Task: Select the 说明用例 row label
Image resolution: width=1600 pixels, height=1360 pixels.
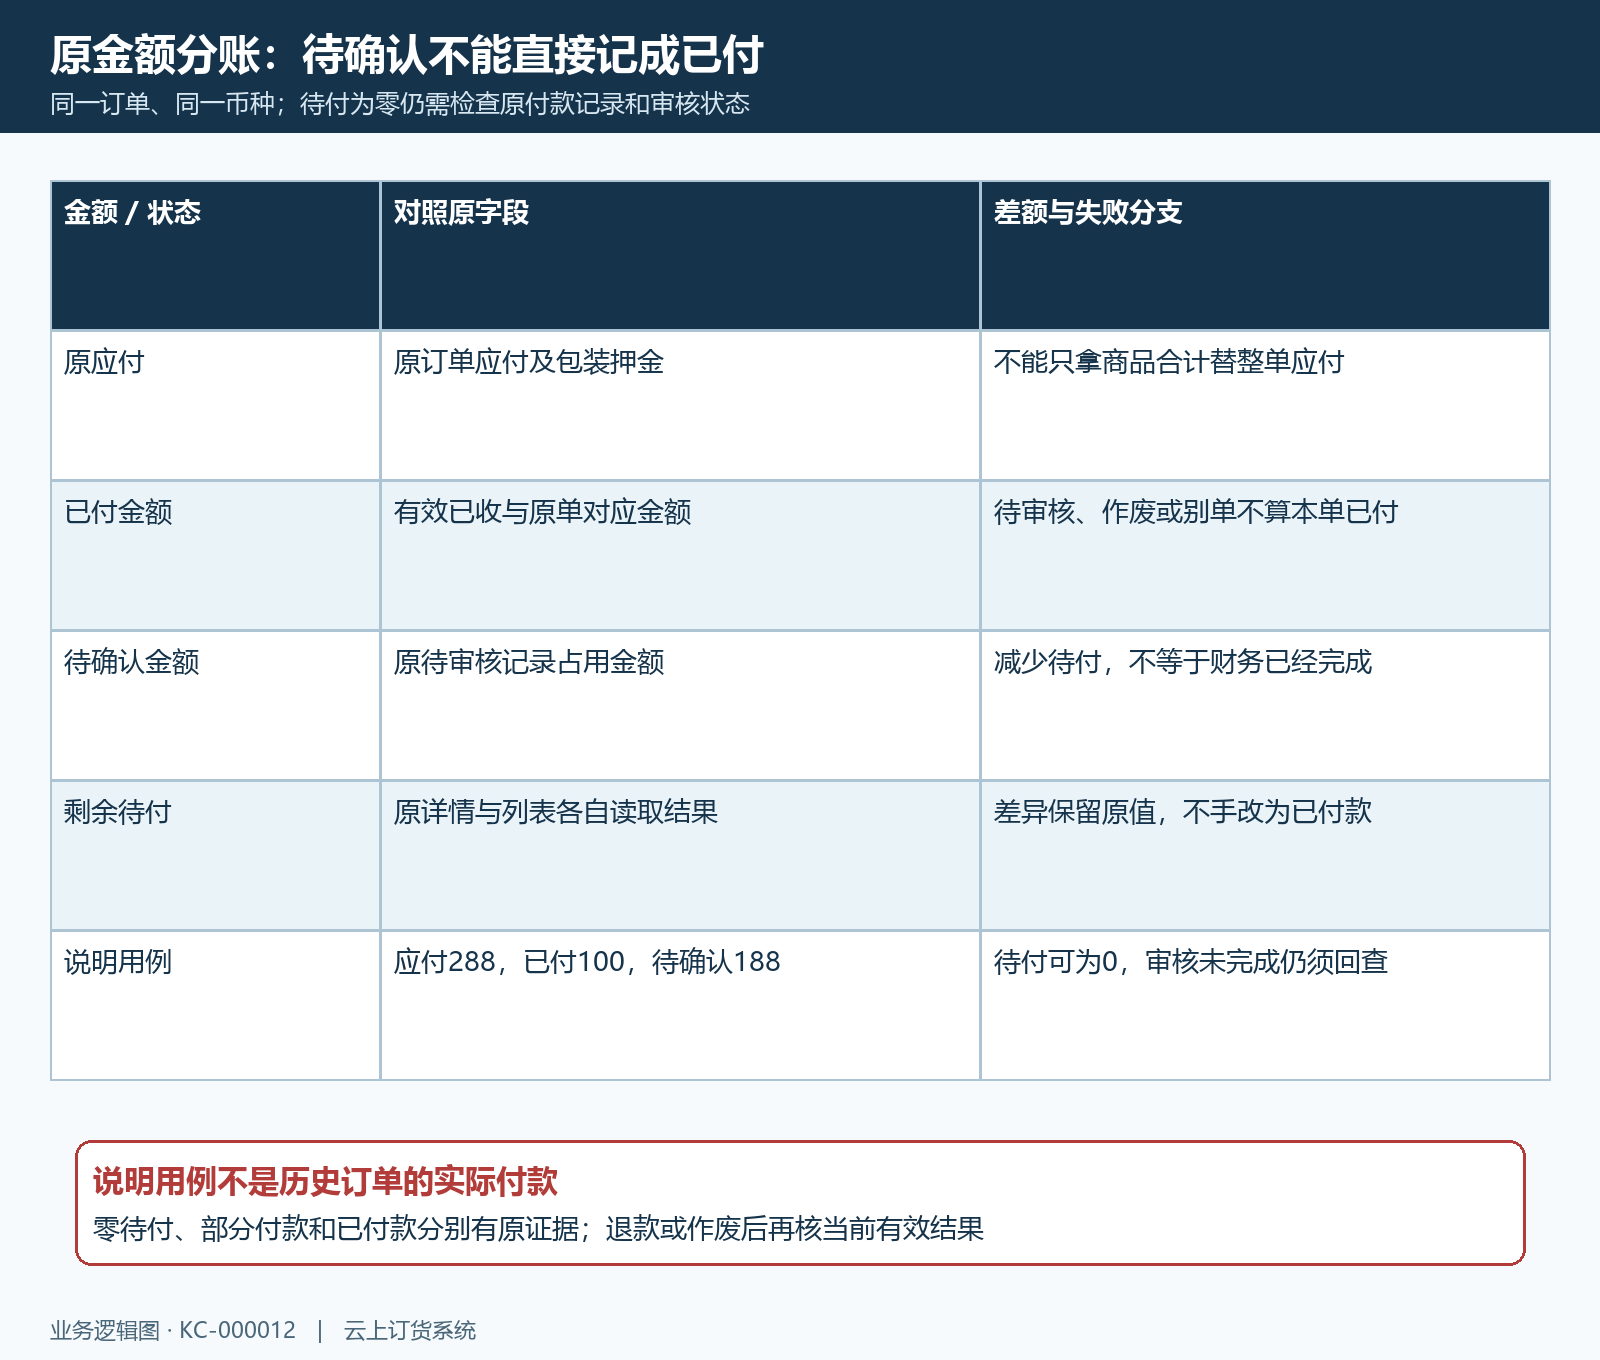Action: click(118, 962)
